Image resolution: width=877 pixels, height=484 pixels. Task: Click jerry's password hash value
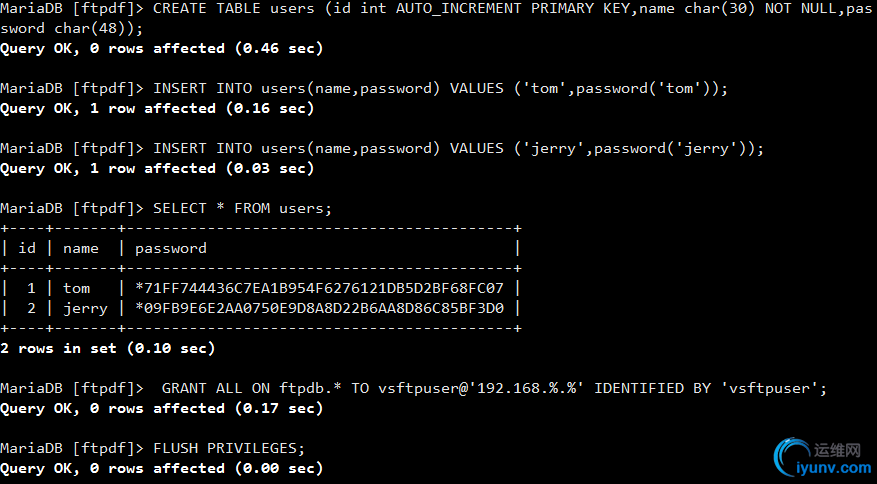pos(319,308)
